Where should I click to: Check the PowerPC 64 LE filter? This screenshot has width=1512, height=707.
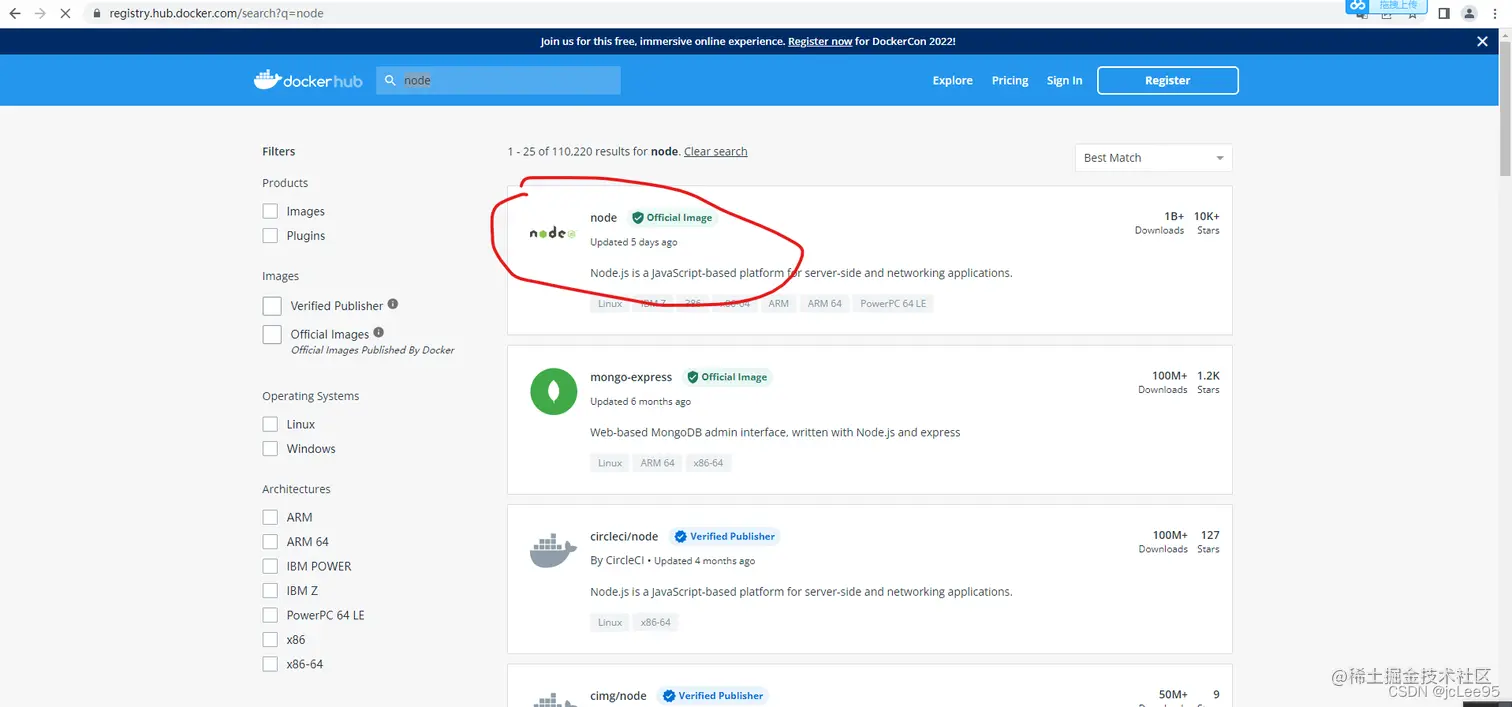pyautogui.click(x=270, y=615)
